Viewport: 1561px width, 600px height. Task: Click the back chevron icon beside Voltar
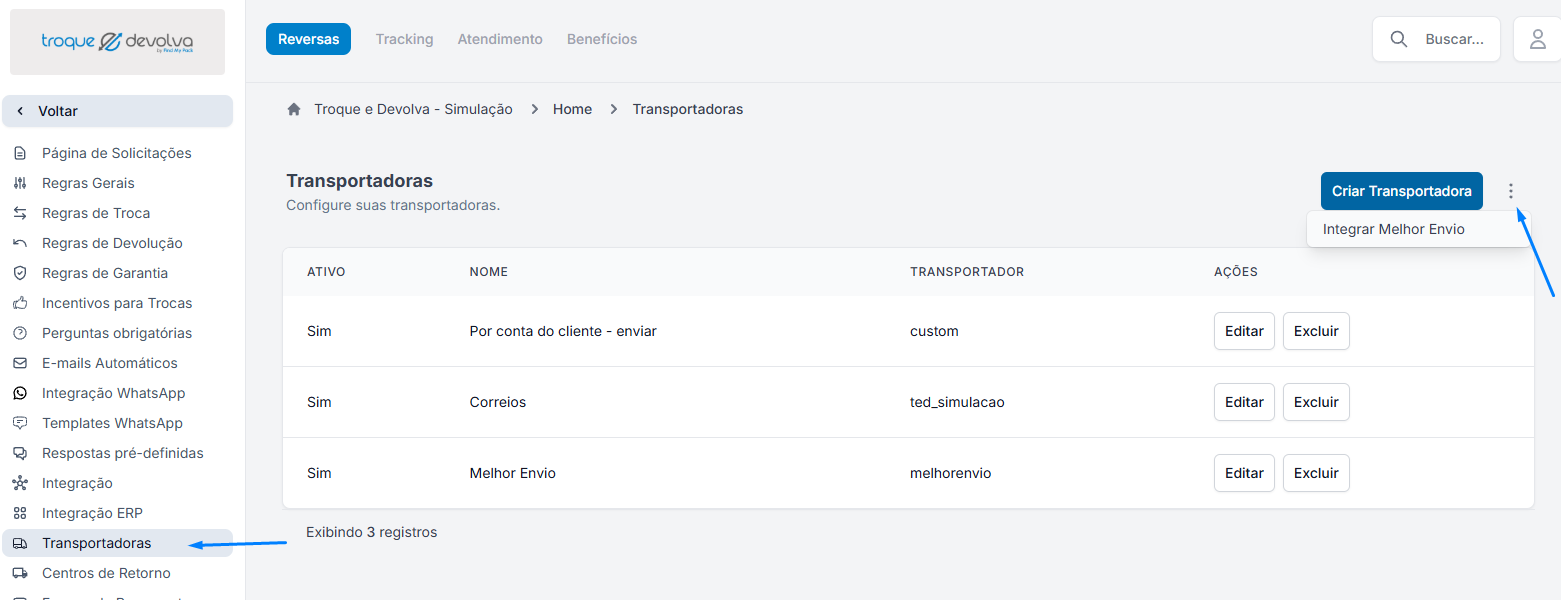pos(20,111)
